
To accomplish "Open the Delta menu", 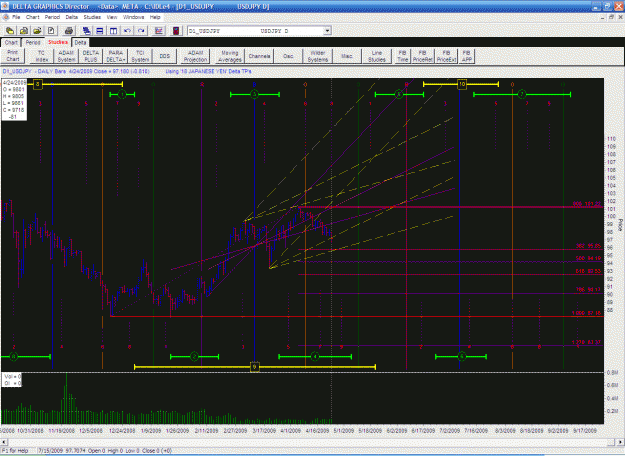I will pyautogui.click(x=72, y=17).
